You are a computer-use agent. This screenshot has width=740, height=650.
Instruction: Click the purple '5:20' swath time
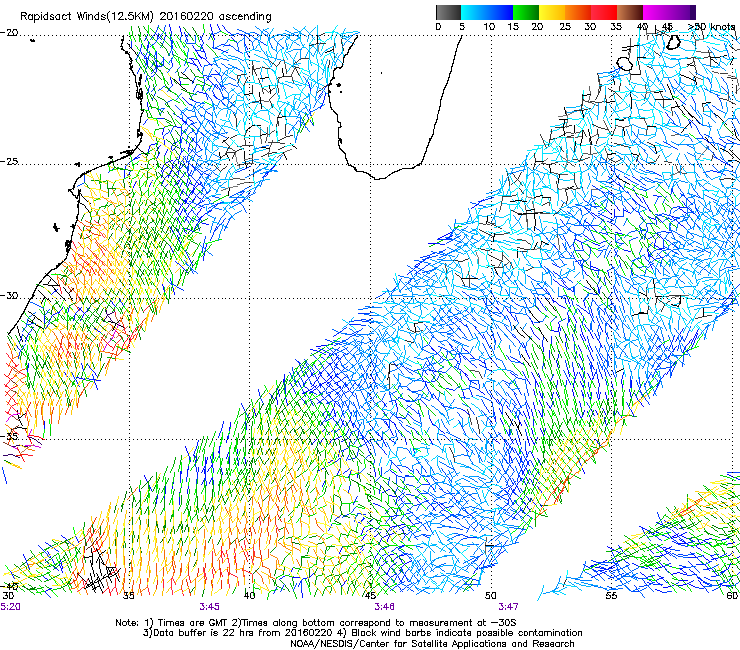pyautogui.click(x=10, y=607)
